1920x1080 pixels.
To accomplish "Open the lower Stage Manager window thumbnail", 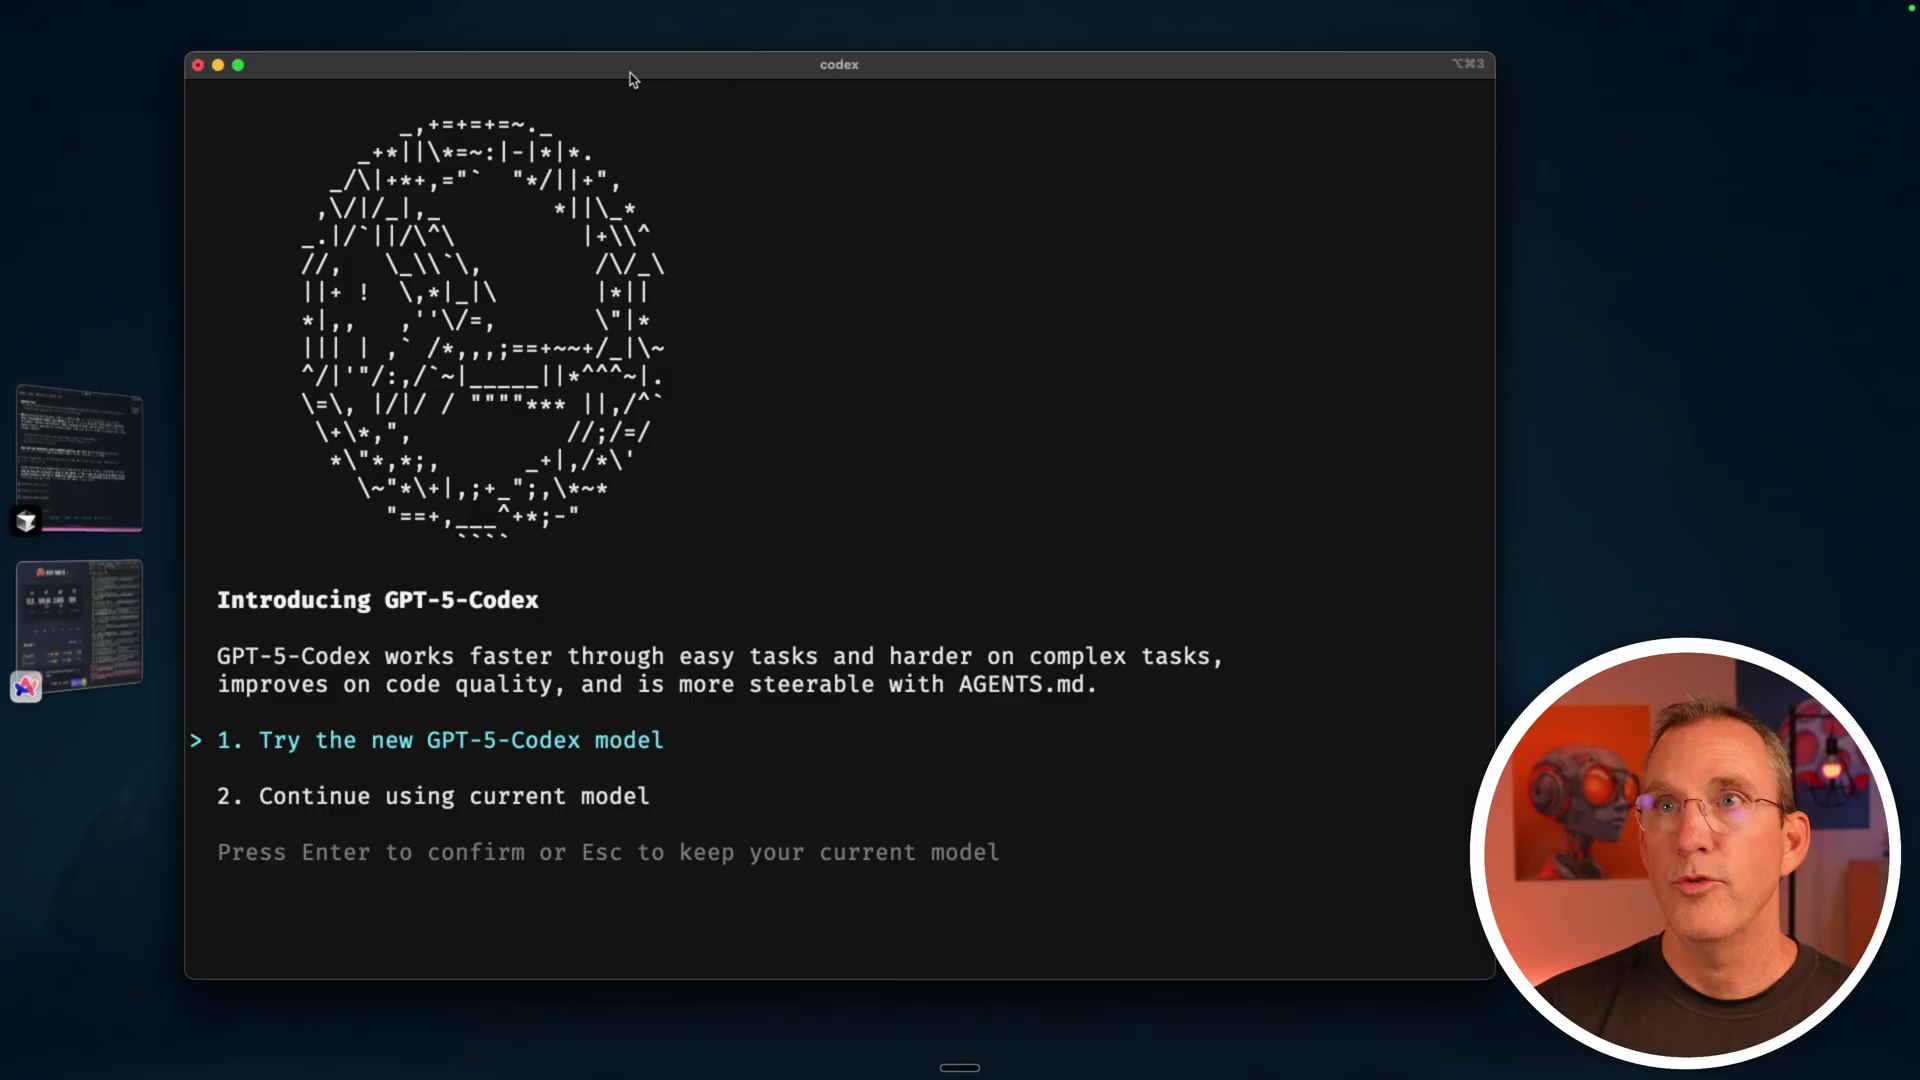I will 80,625.
